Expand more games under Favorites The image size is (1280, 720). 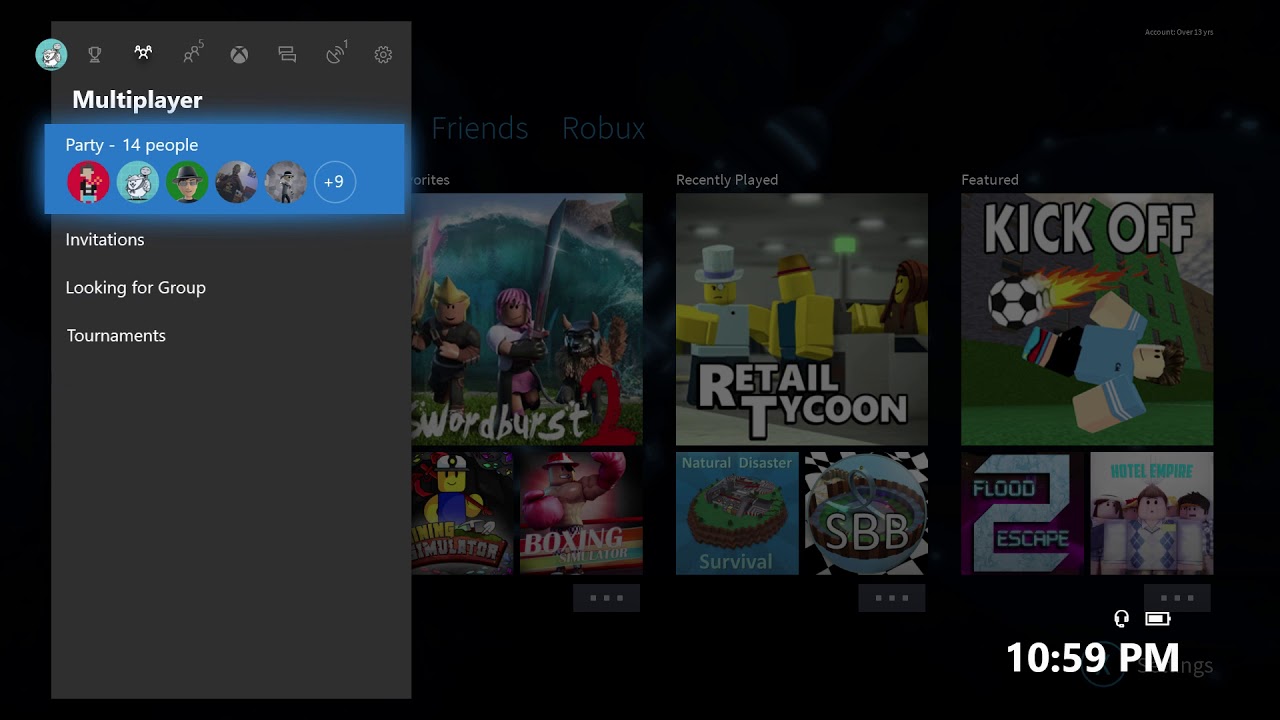click(606, 598)
